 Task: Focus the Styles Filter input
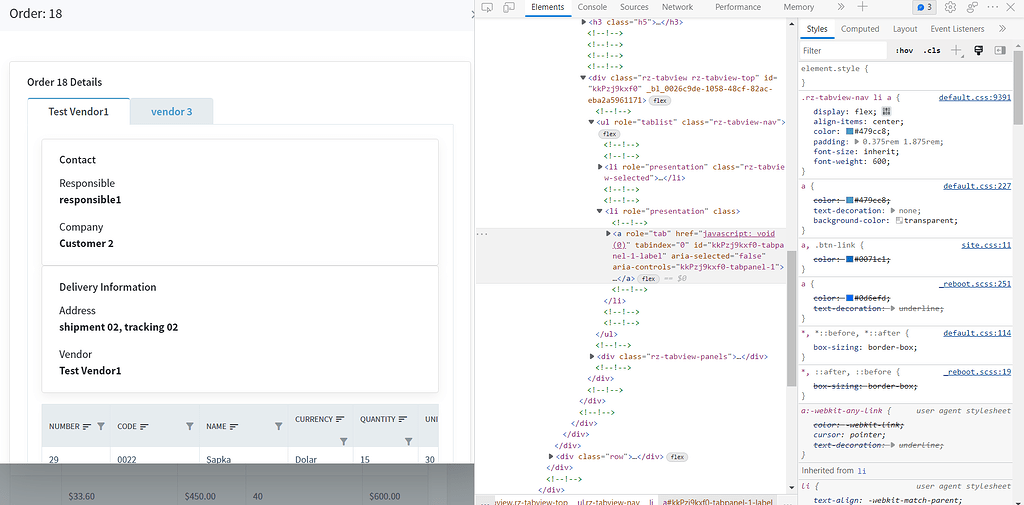(x=843, y=50)
